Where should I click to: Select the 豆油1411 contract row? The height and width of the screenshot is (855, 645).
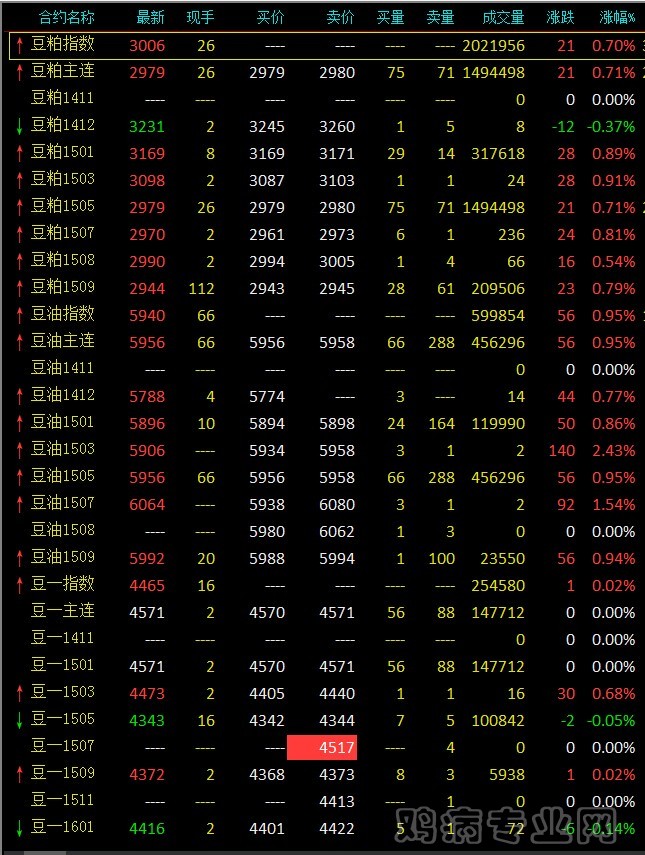point(326,369)
